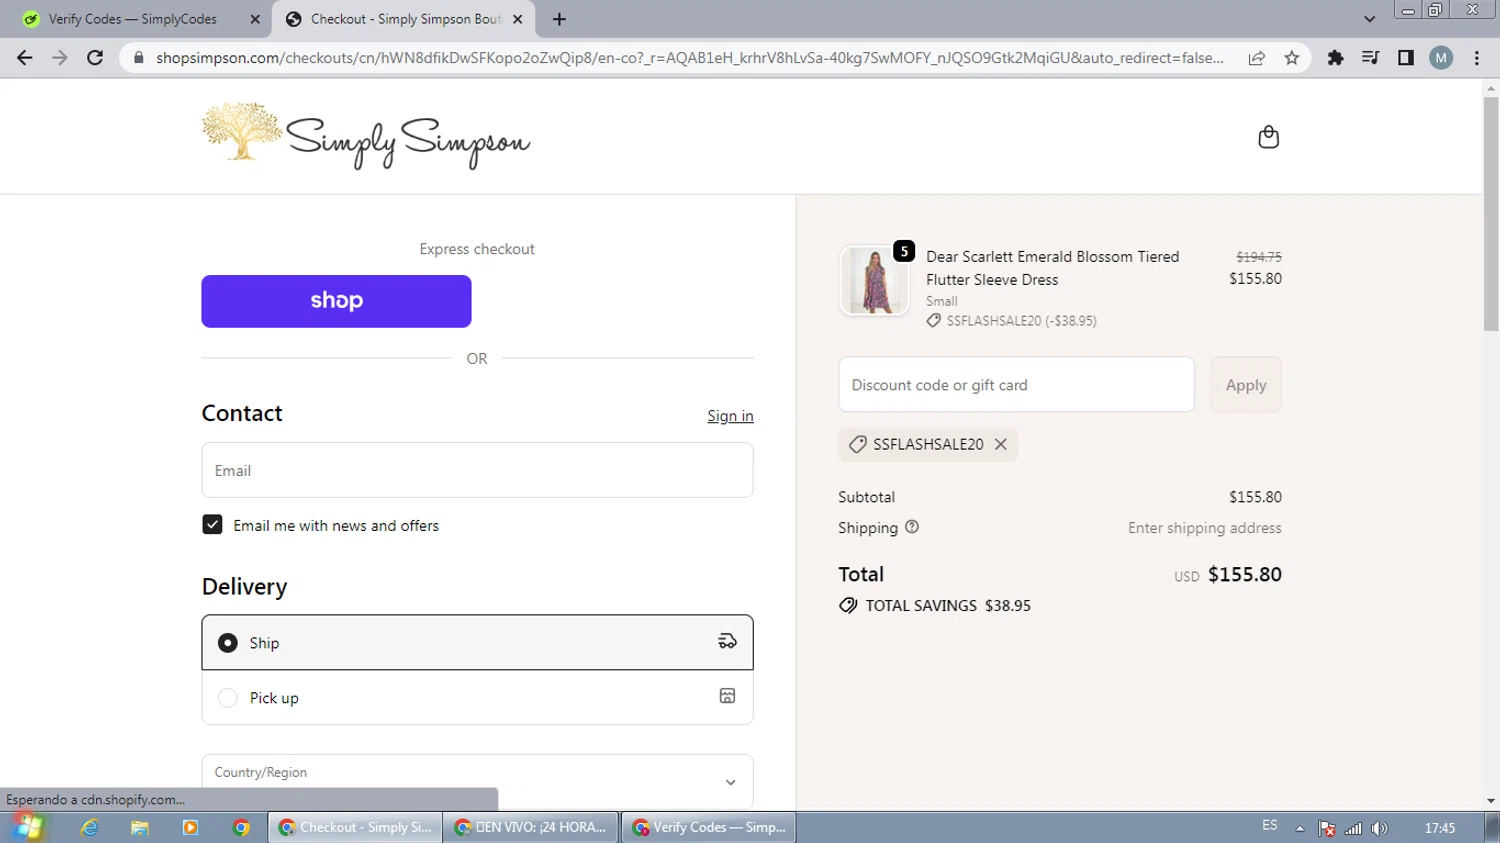This screenshot has width=1500, height=843.
Task: Focus the Email input field
Action: point(477,470)
